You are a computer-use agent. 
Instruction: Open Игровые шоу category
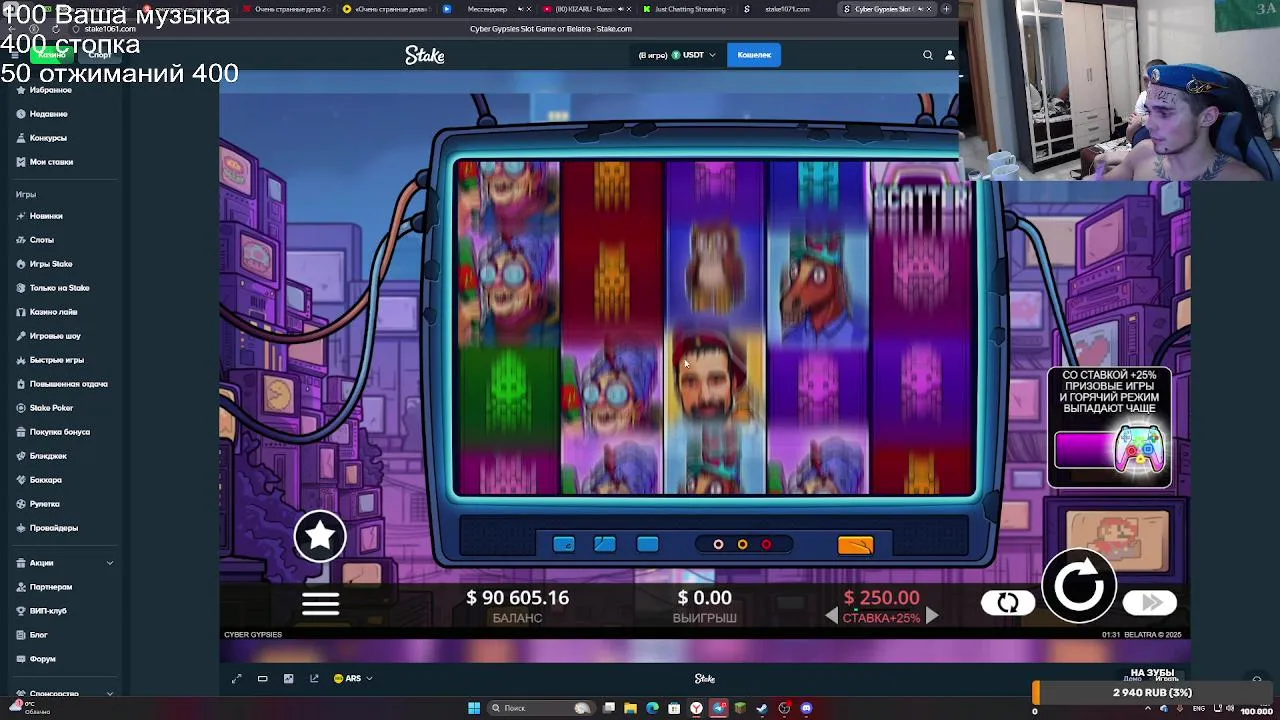pos(55,336)
